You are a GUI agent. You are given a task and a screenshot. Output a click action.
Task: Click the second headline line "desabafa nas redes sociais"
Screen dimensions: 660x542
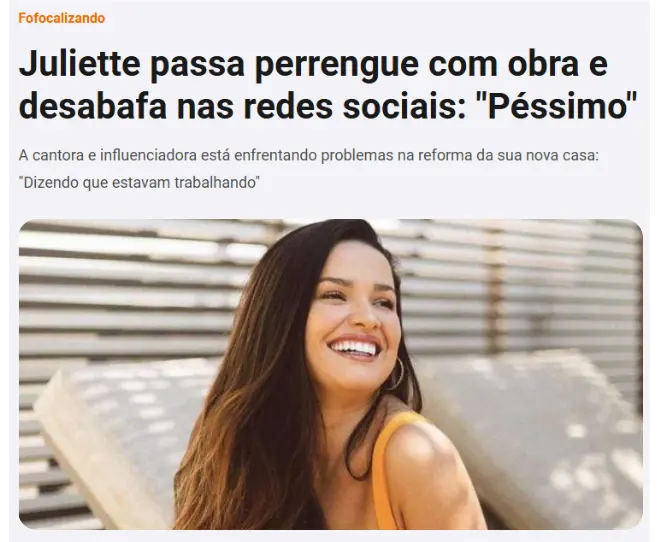[x=243, y=106]
